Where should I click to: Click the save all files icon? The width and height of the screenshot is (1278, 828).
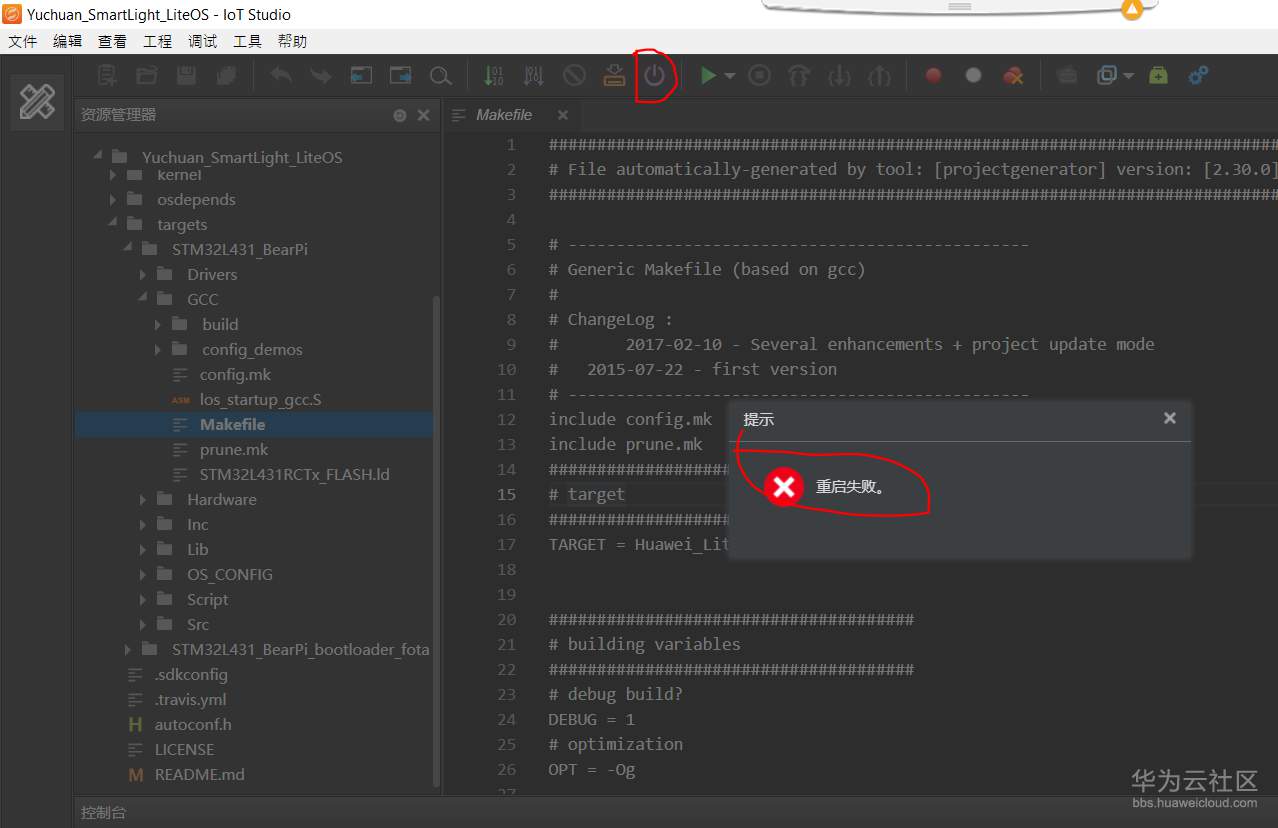pyautogui.click(x=226, y=75)
